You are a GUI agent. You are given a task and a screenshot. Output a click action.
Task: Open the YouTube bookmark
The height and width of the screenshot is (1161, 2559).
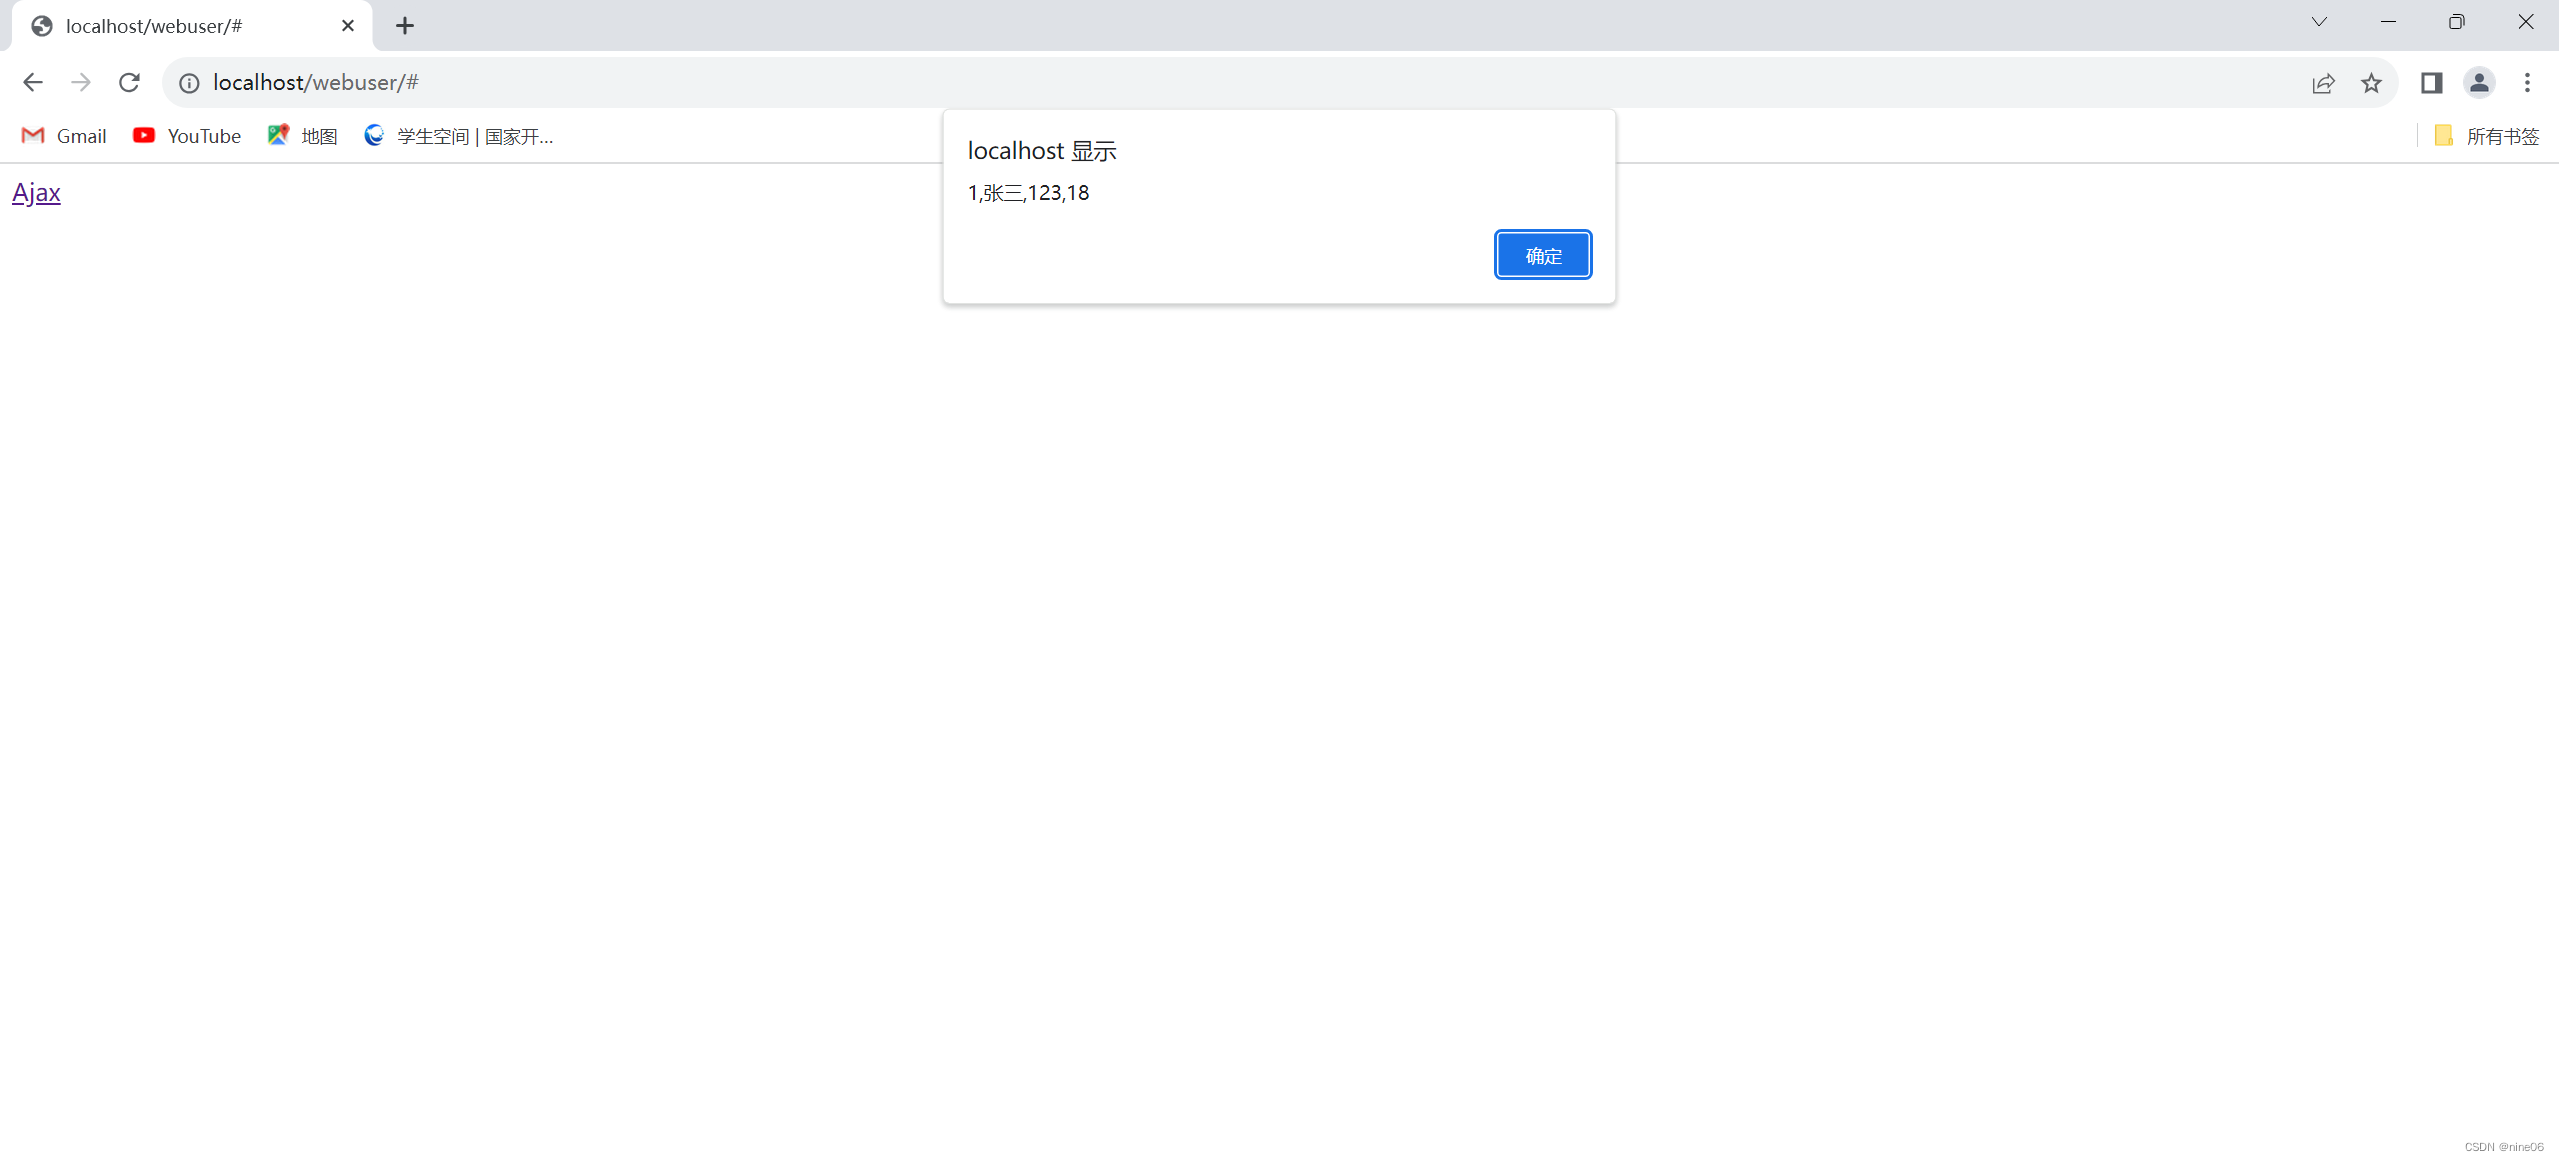click(x=187, y=136)
